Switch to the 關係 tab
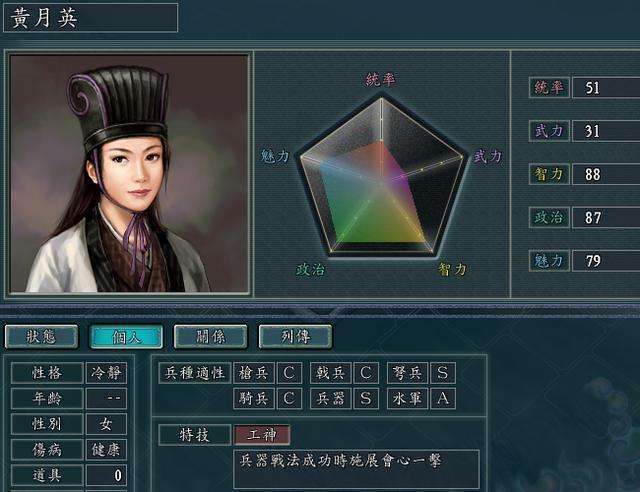Viewport: 640px width, 492px height. tap(211, 337)
